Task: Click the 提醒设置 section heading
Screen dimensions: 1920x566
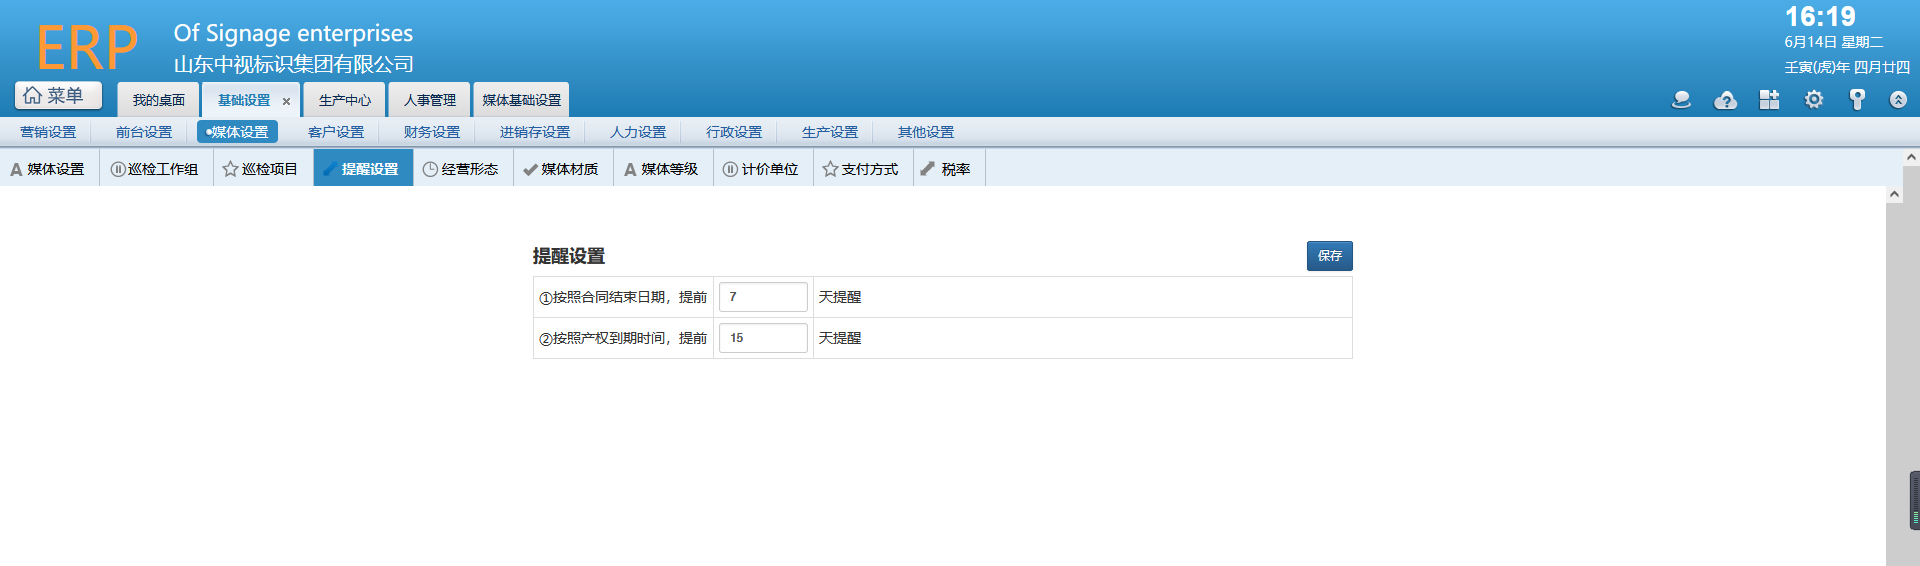Action: click(568, 256)
